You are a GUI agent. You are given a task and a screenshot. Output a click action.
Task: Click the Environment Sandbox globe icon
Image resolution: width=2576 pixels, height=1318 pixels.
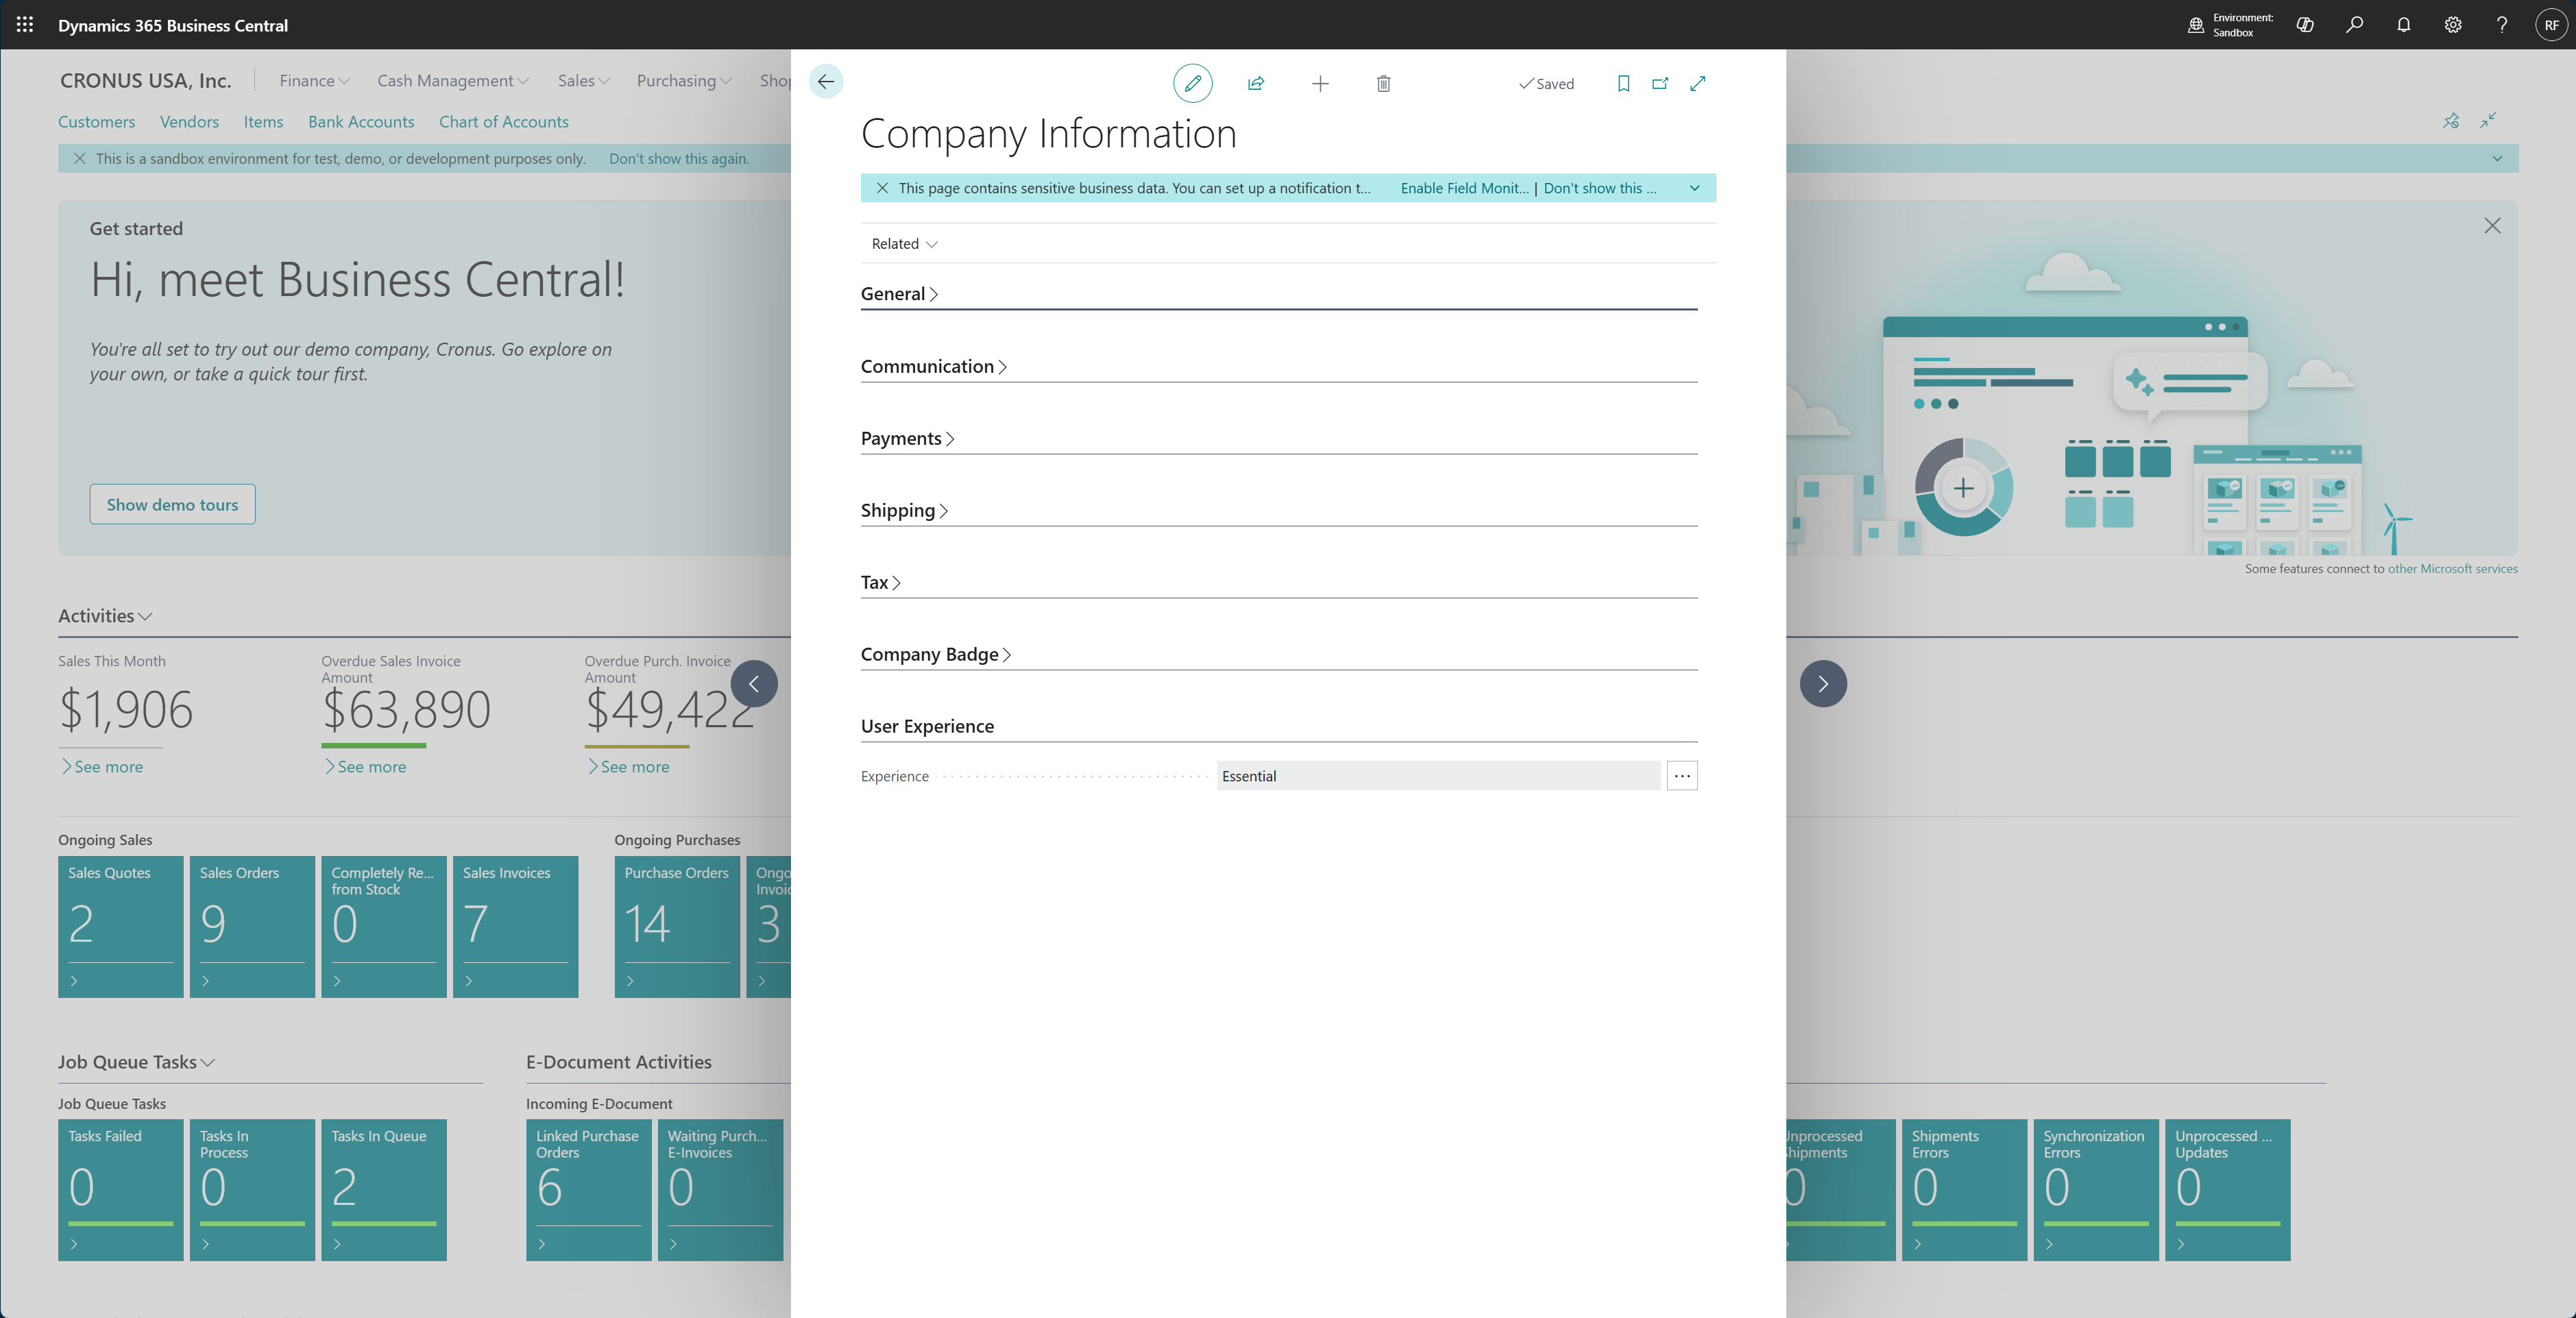[x=2196, y=25]
